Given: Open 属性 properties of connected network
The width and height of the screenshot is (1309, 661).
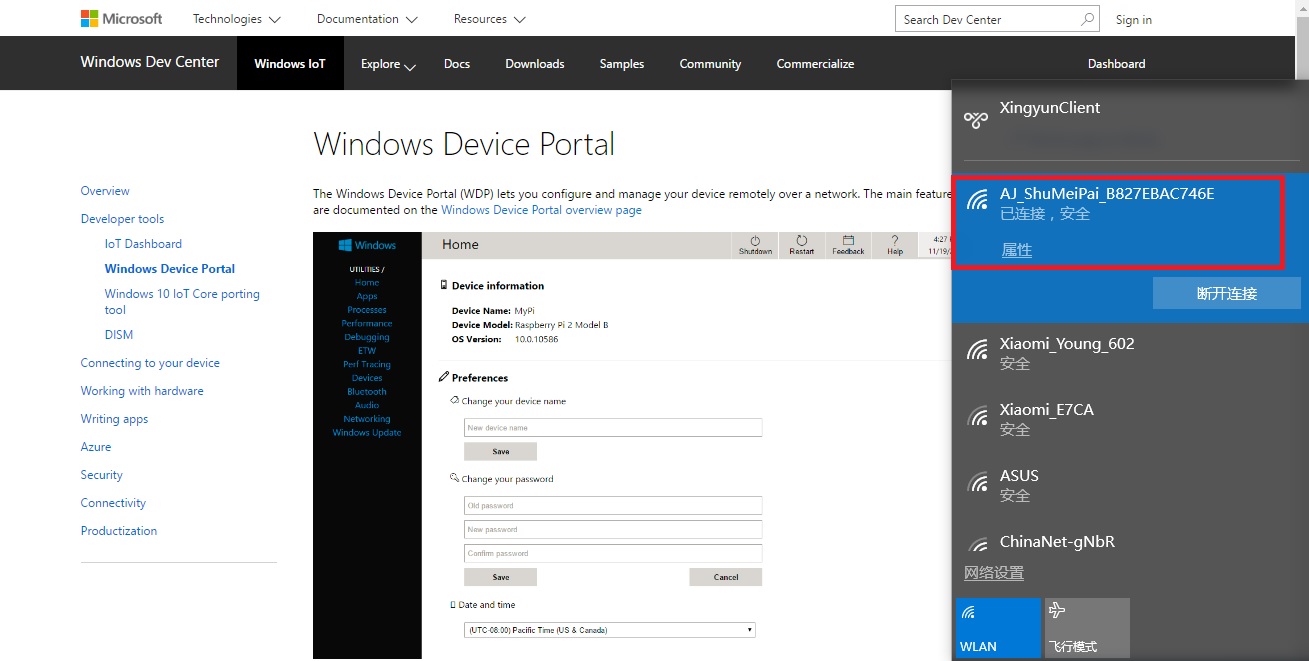Looking at the screenshot, I should click(1017, 250).
